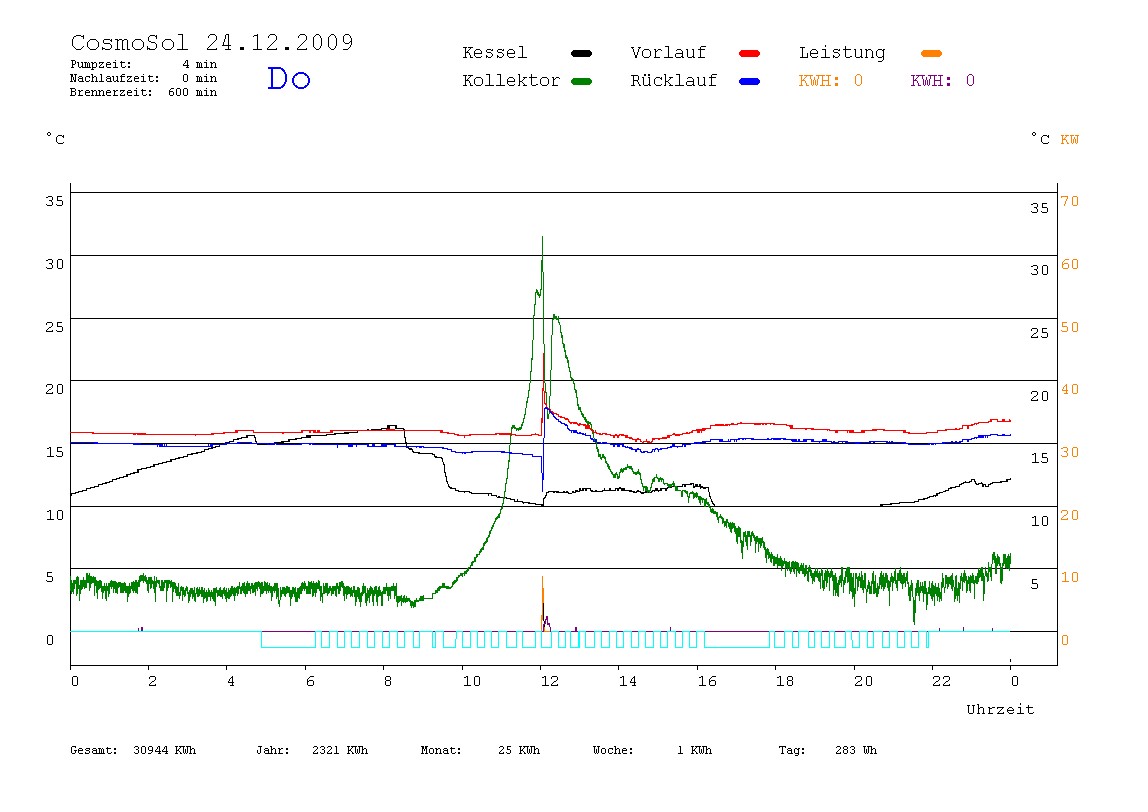Screen dimensions: 1148x812
Task: Click the Rücklauf legend label
Action: pyautogui.click(x=674, y=81)
